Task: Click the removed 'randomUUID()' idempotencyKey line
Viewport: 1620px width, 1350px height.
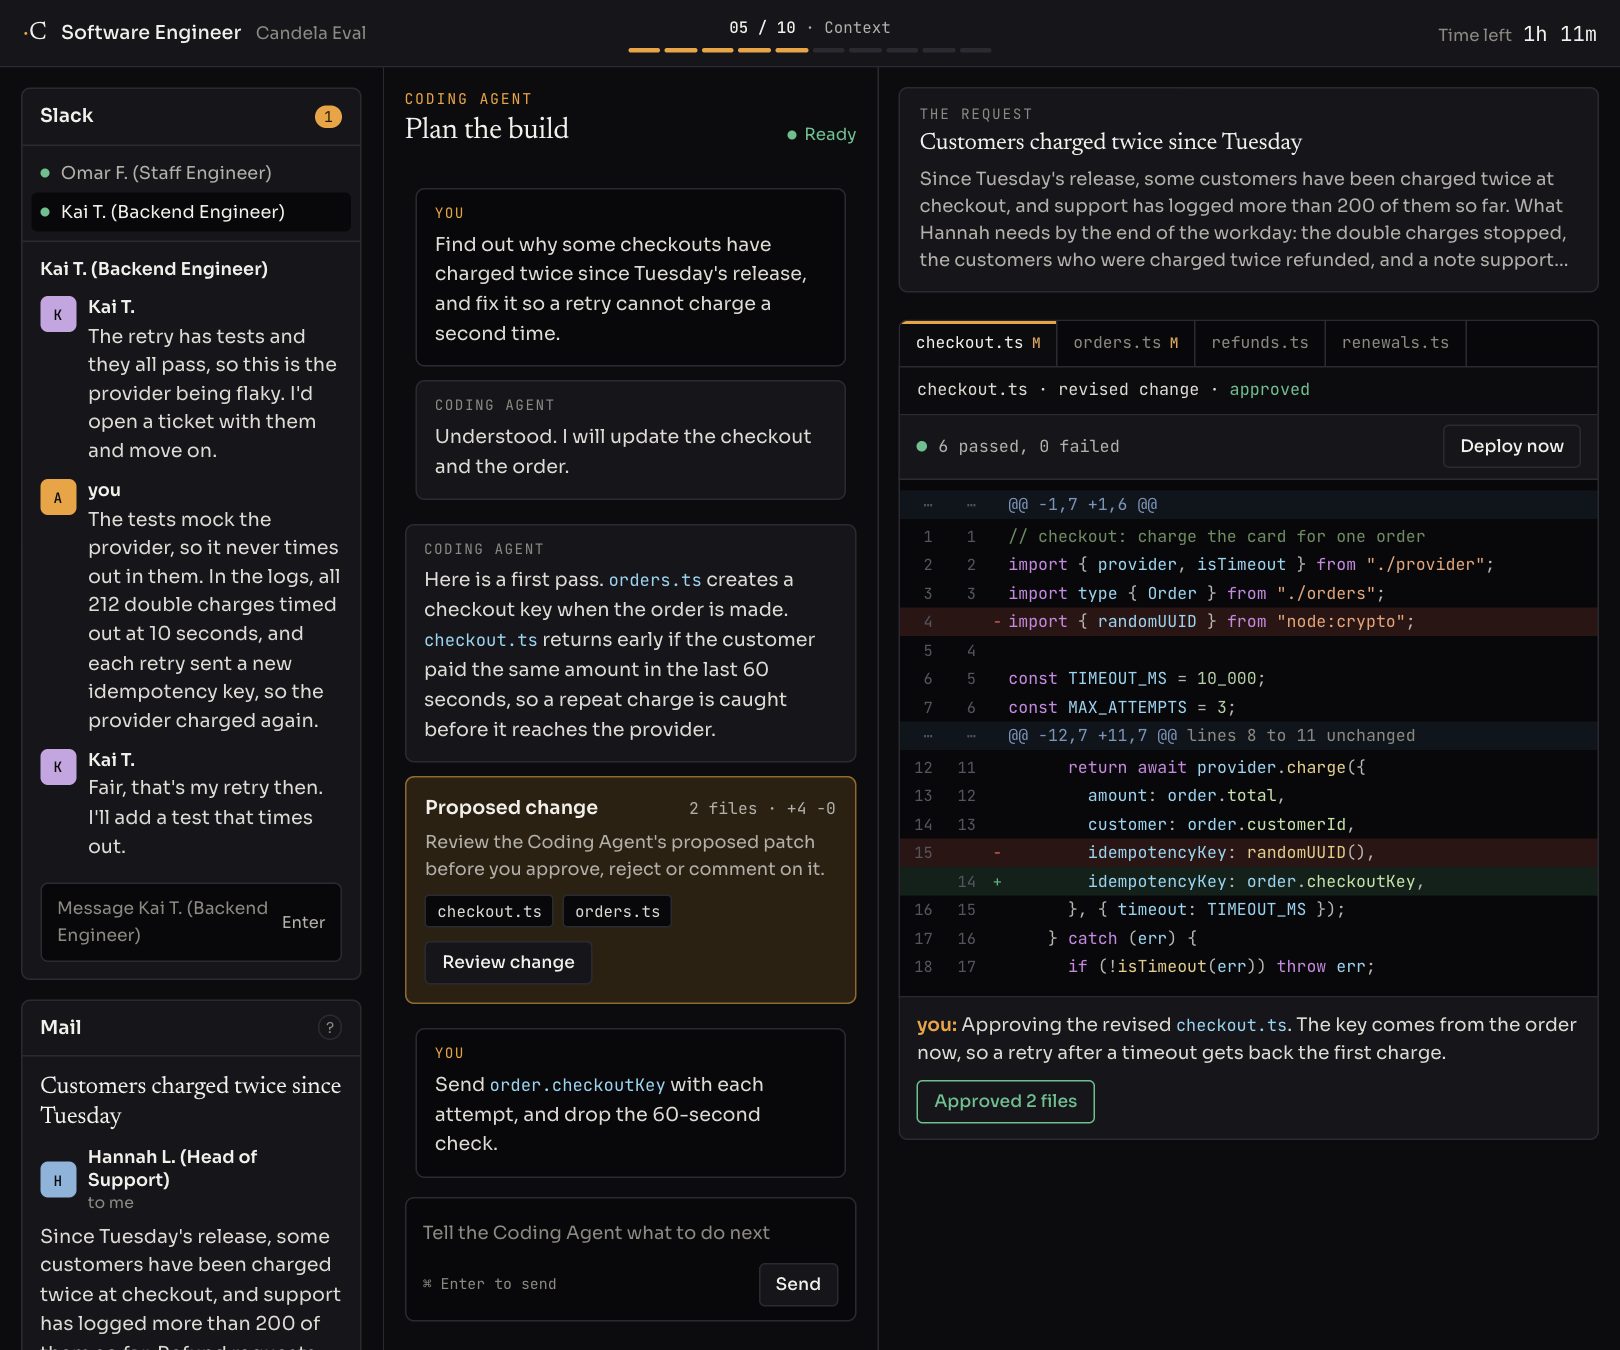Action: tap(1248, 853)
